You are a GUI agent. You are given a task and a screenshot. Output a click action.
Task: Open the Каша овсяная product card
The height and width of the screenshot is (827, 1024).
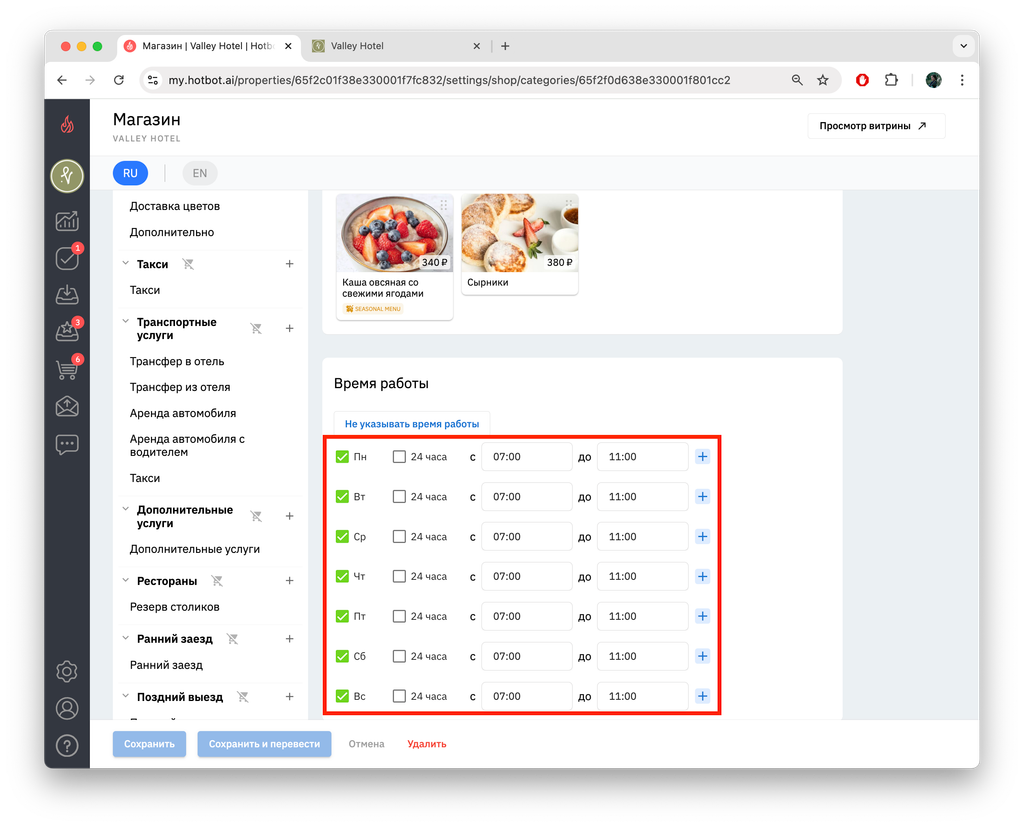394,256
